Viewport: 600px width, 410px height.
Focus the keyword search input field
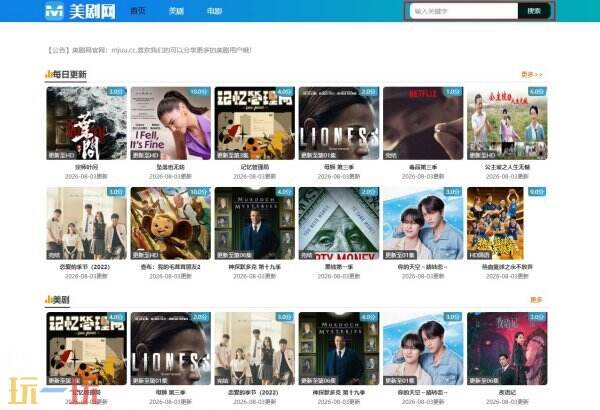[464, 11]
